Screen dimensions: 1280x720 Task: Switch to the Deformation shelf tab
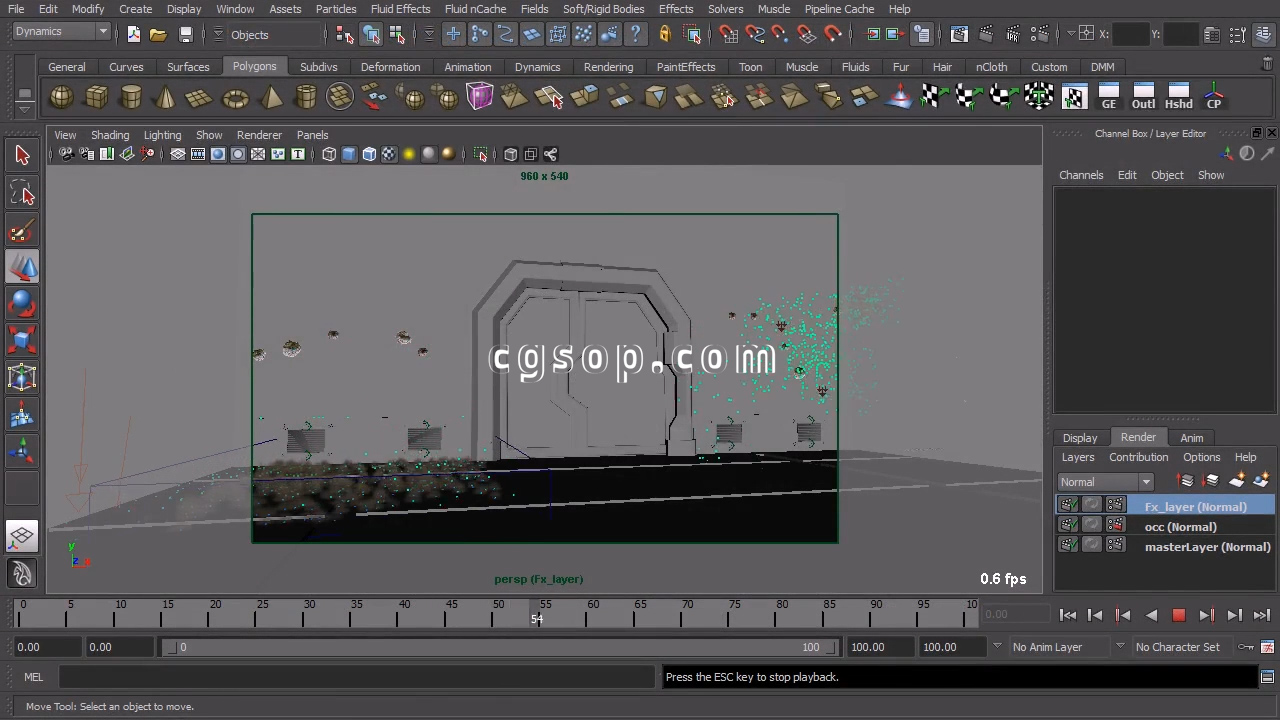pos(390,67)
